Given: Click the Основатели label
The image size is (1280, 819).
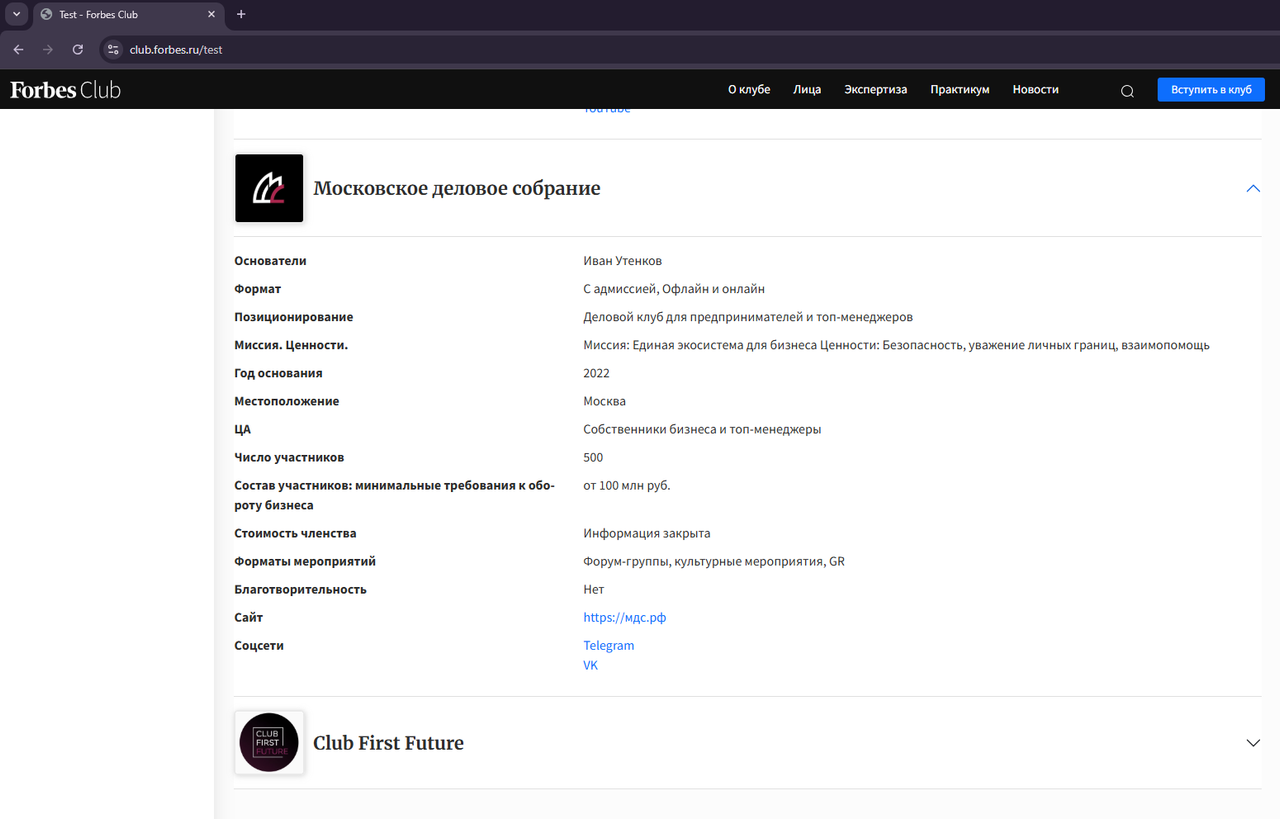Looking at the screenshot, I should pyautogui.click(x=271, y=261).
